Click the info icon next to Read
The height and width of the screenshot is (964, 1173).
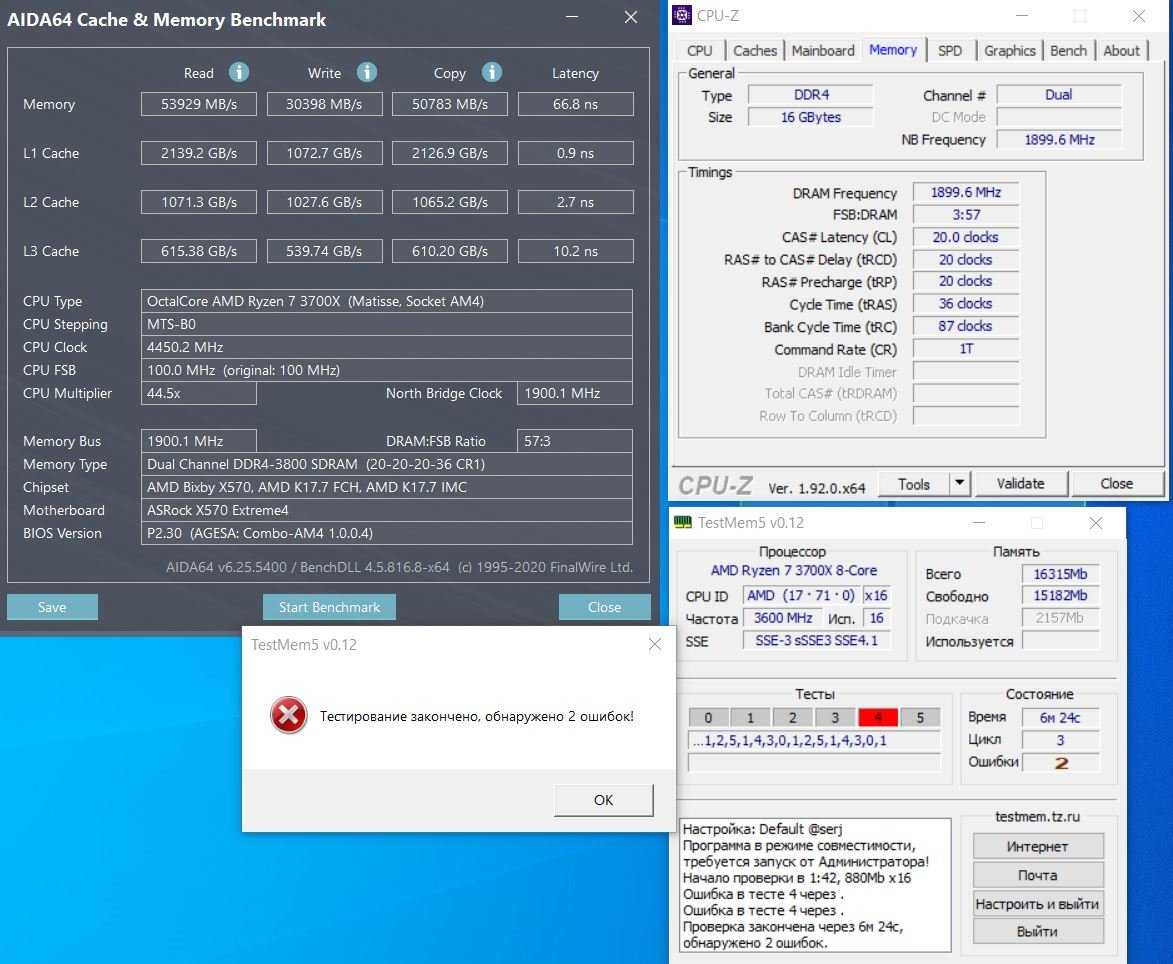pyautogui.click(x=238, y=72)
